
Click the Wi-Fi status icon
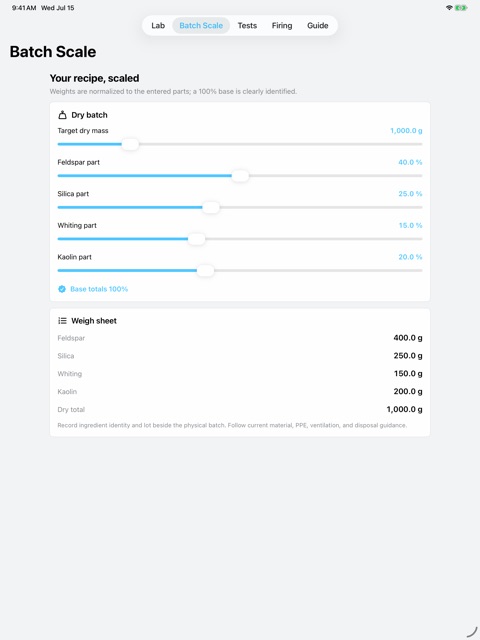(449, 8)
